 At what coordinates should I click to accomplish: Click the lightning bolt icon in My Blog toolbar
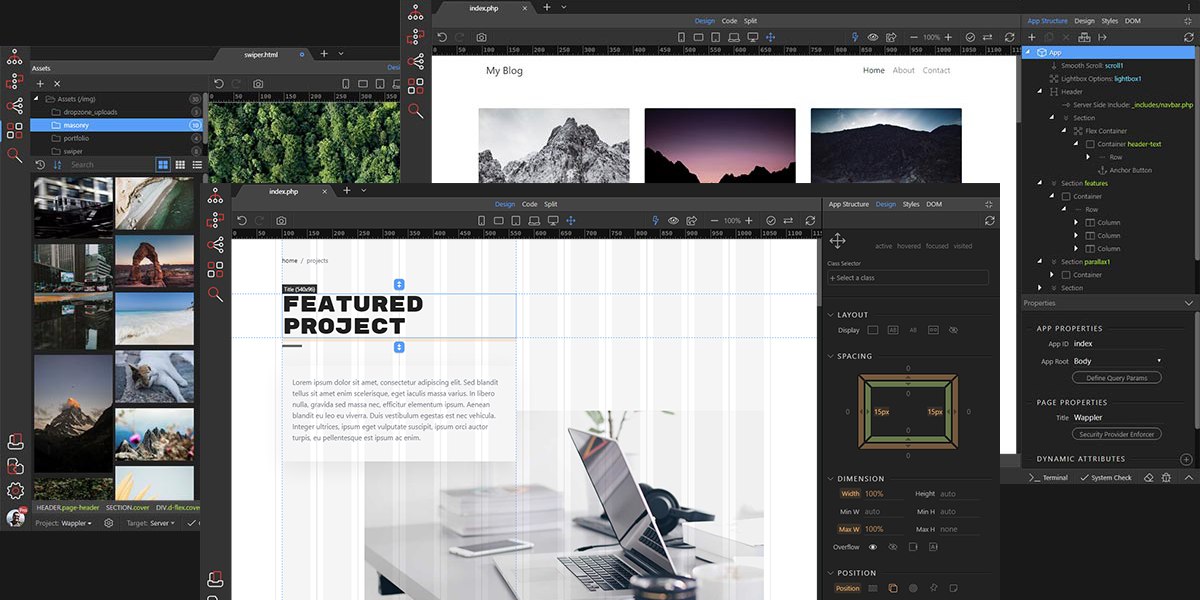point(855,37)
